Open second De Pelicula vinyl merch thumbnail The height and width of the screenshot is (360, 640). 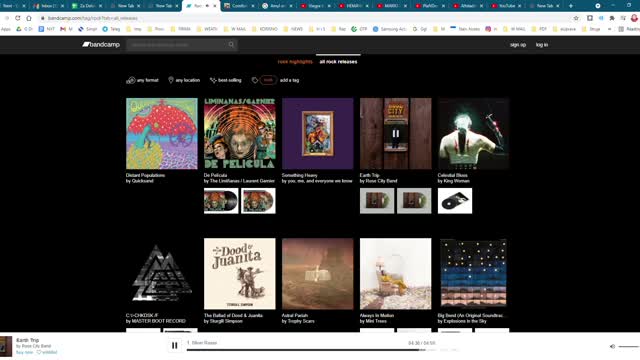click(x=258, y=201)
